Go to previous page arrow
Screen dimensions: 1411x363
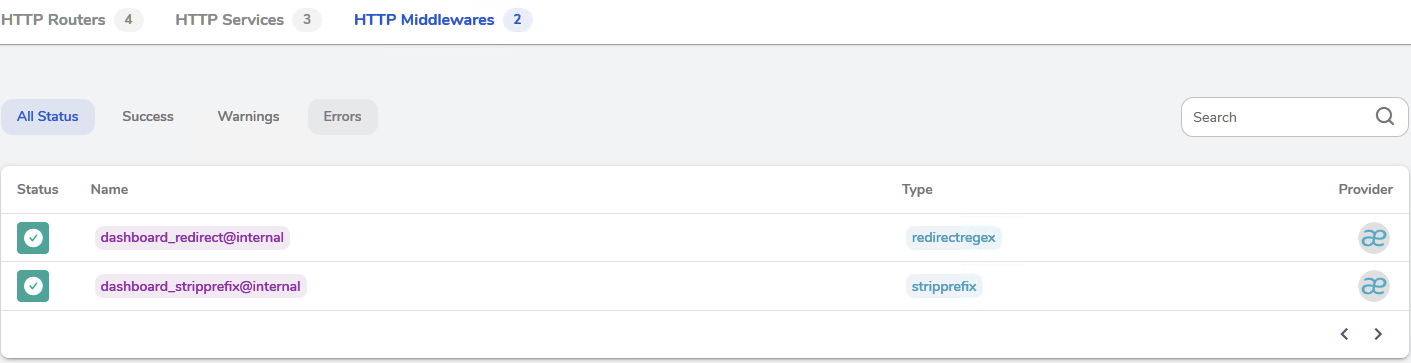1345,334
